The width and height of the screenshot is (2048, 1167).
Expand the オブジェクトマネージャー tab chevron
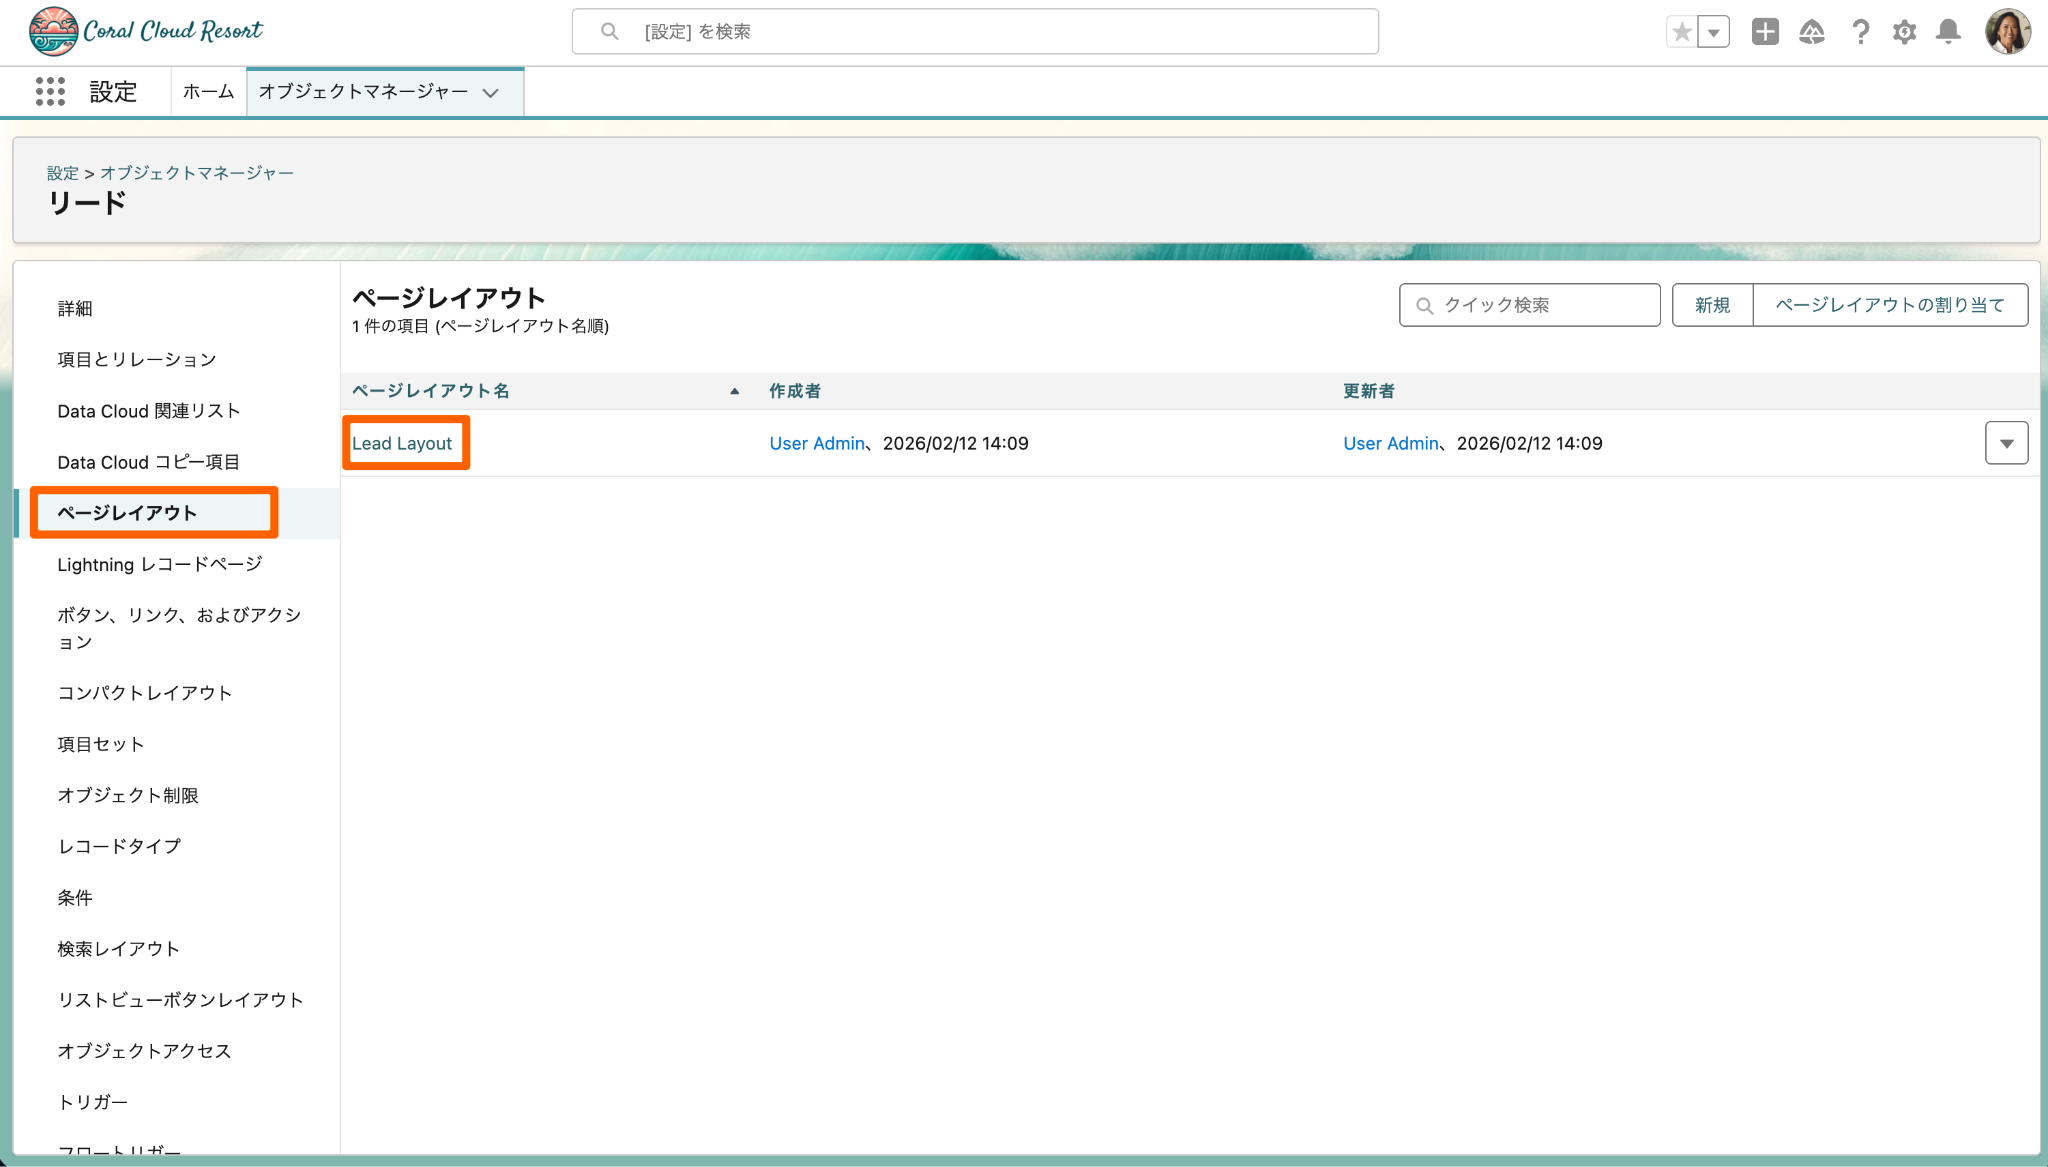(490, 93)
